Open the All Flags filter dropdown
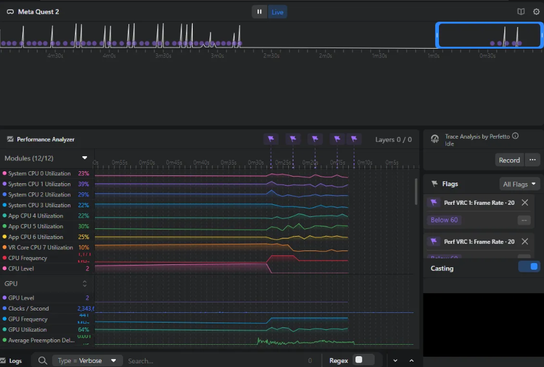The width and height of the screenshot is (544, 367). [519, 184]
